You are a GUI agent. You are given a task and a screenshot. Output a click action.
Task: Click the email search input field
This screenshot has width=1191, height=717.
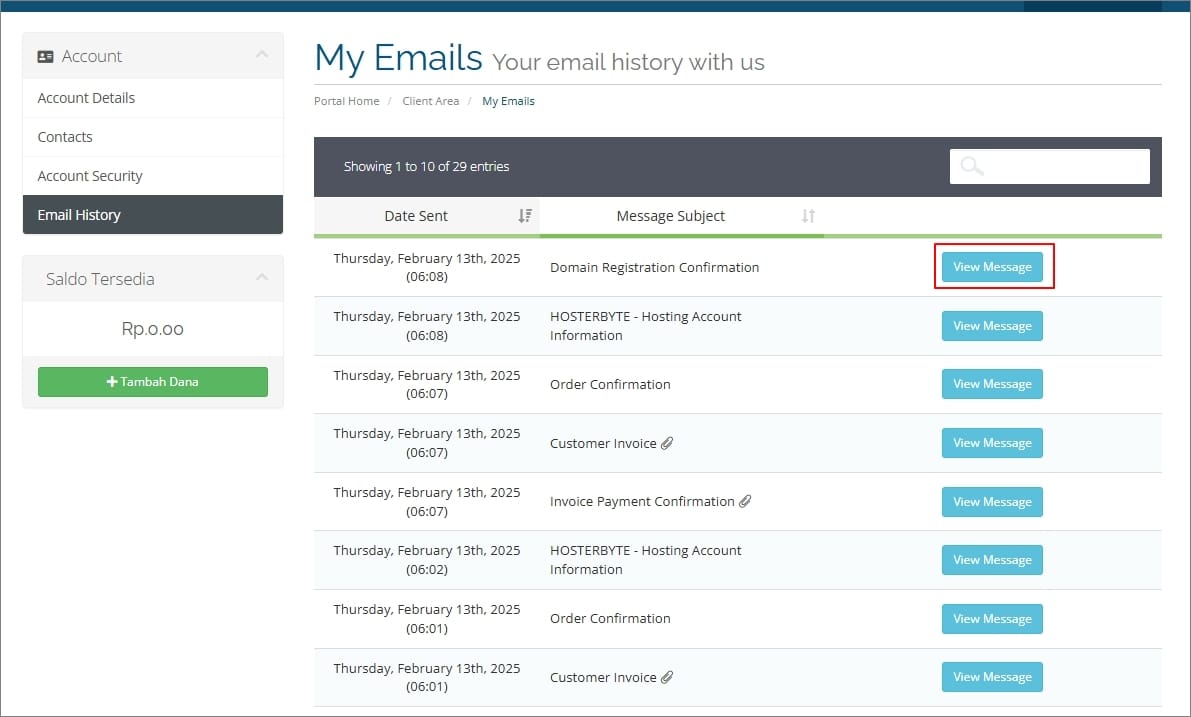click(x=1065, y=167)
